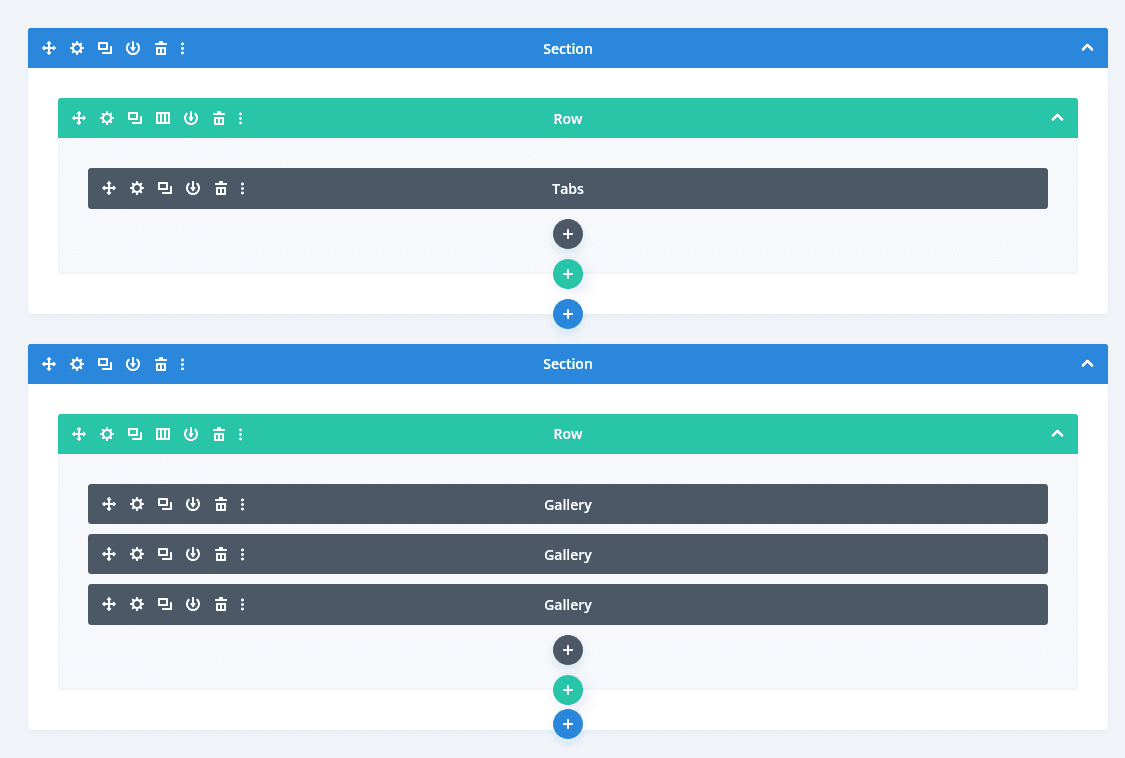Open settings for the Tabs module
Screen dimensions: 1125x758
point(137,188)
